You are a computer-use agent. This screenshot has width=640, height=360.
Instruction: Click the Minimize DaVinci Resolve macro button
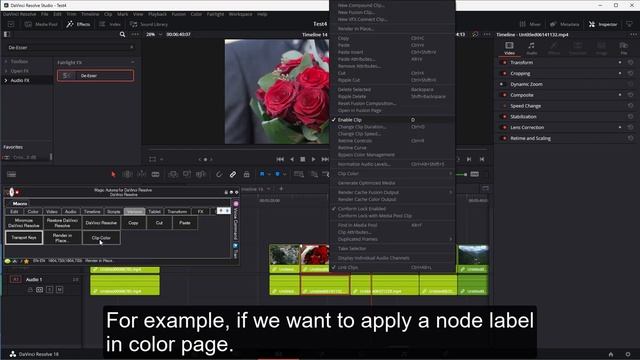coord(24,223)
